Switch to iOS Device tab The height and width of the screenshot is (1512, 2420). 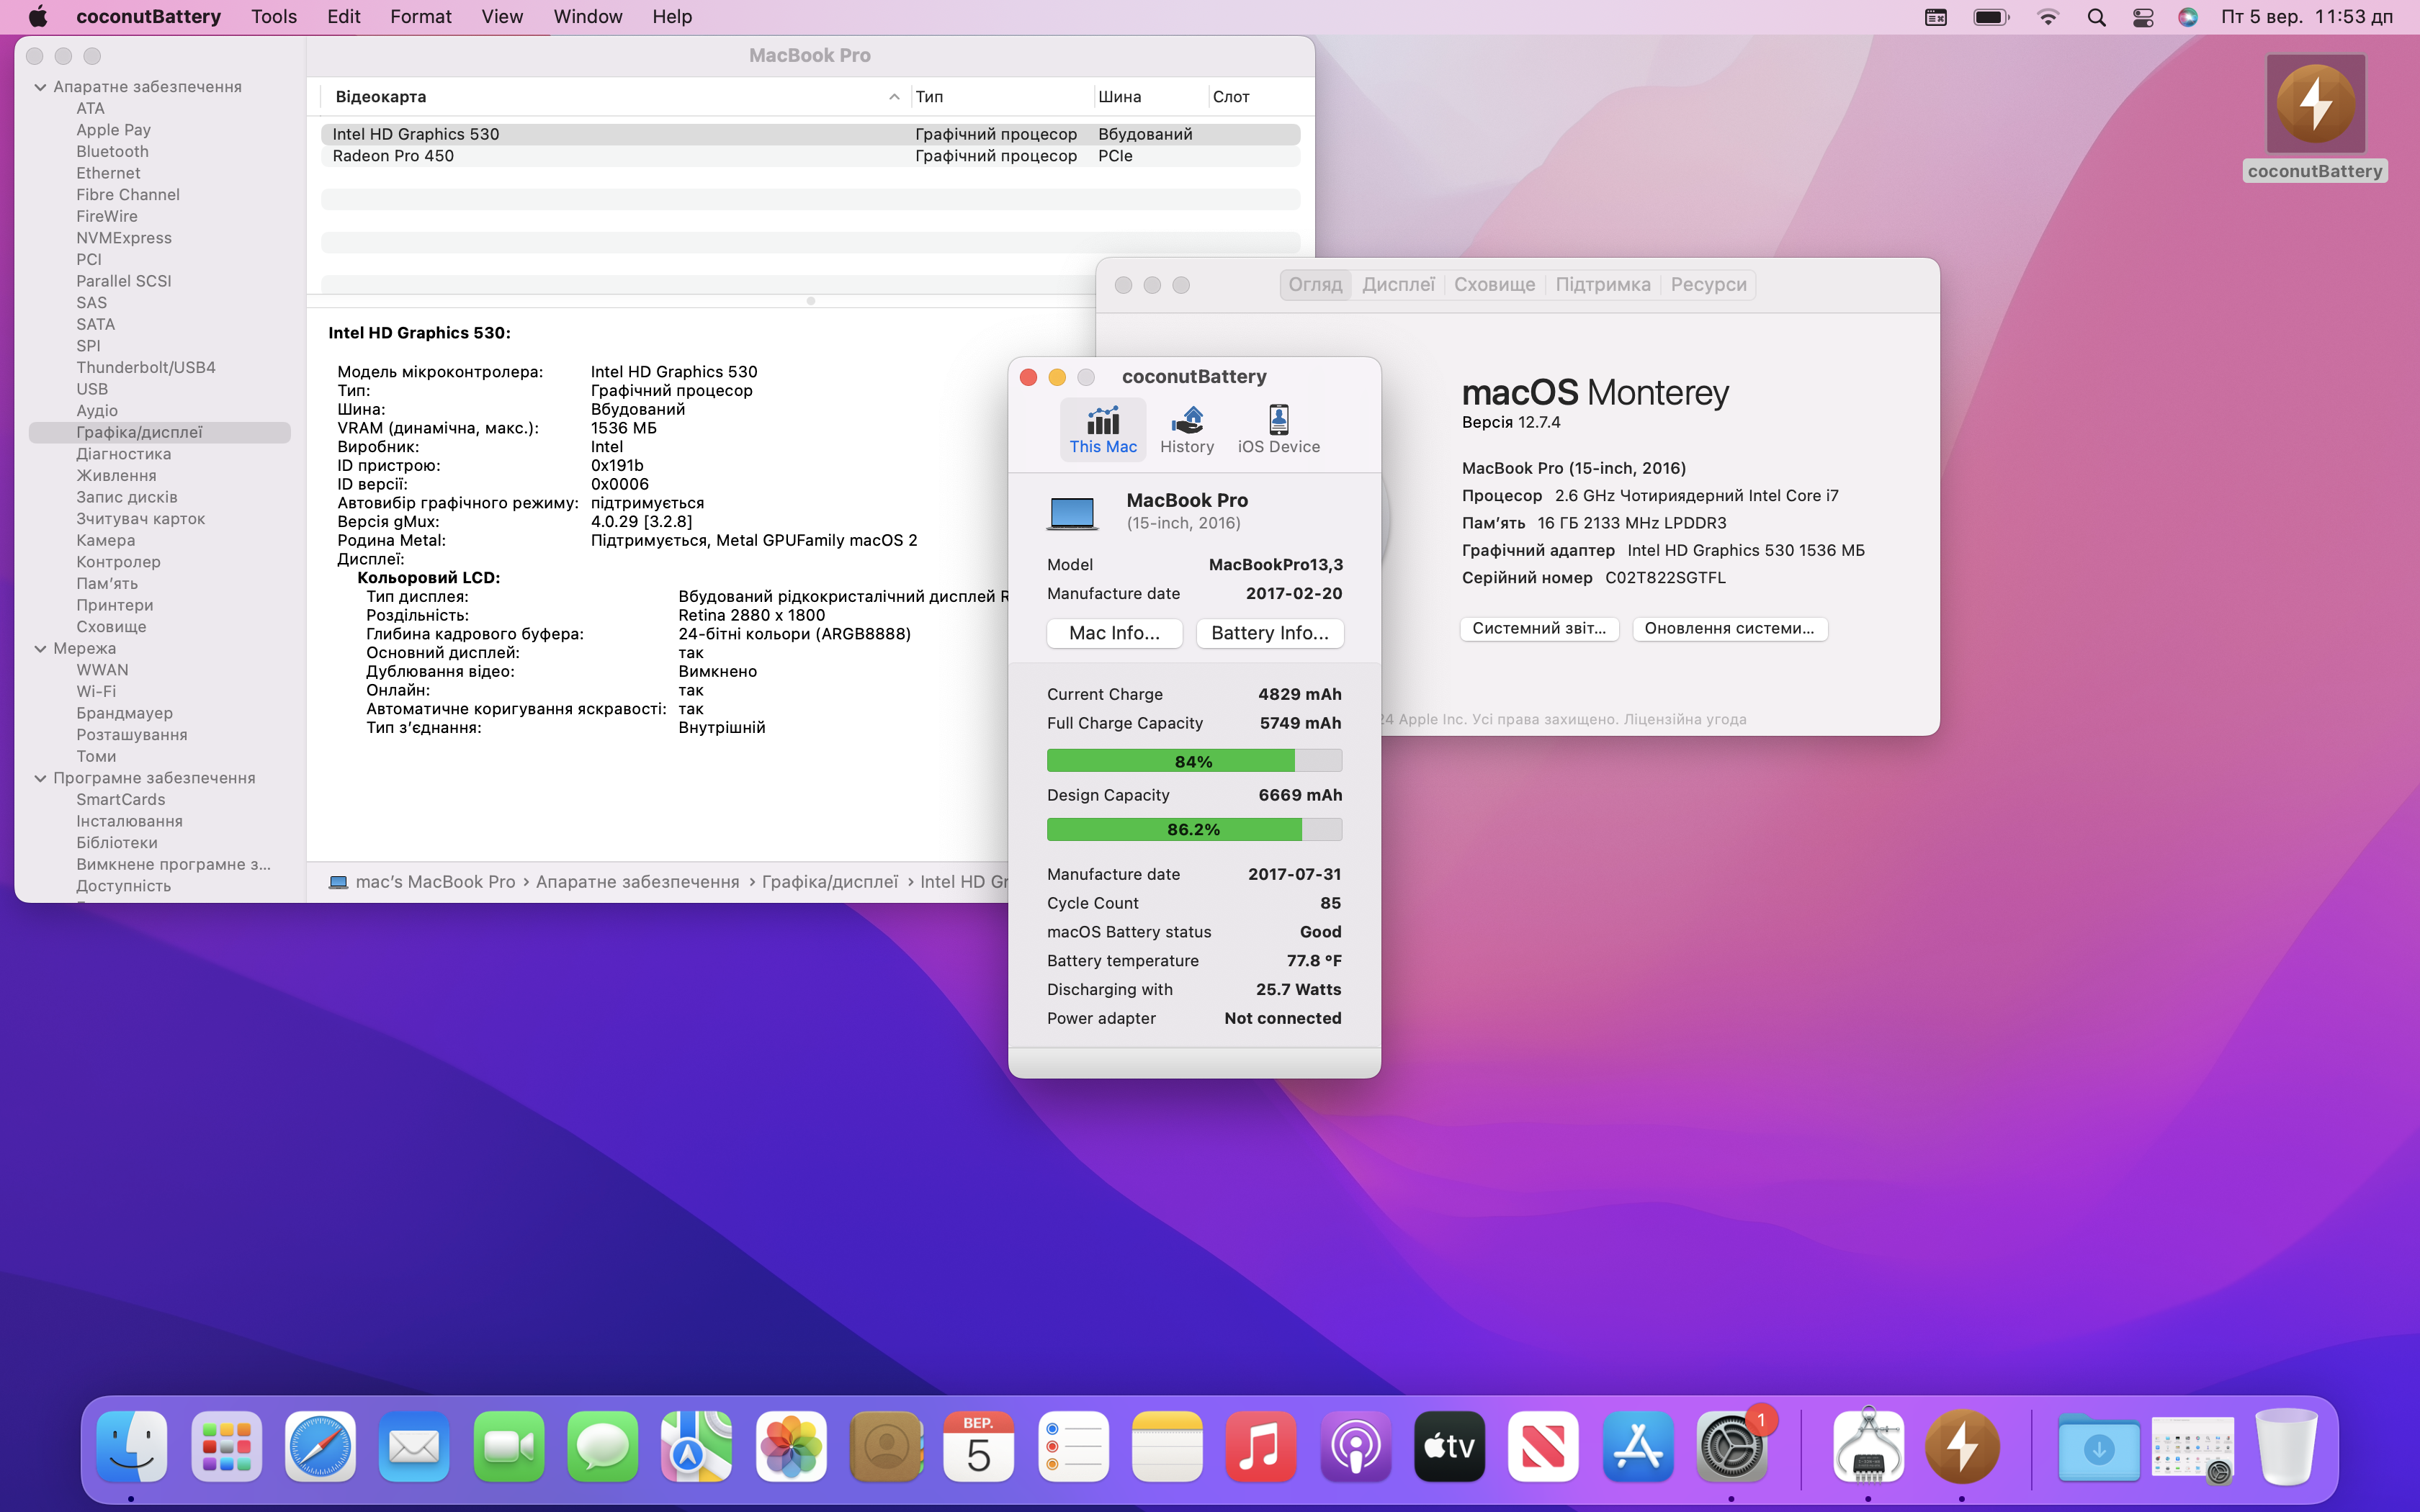(1278, 430)
